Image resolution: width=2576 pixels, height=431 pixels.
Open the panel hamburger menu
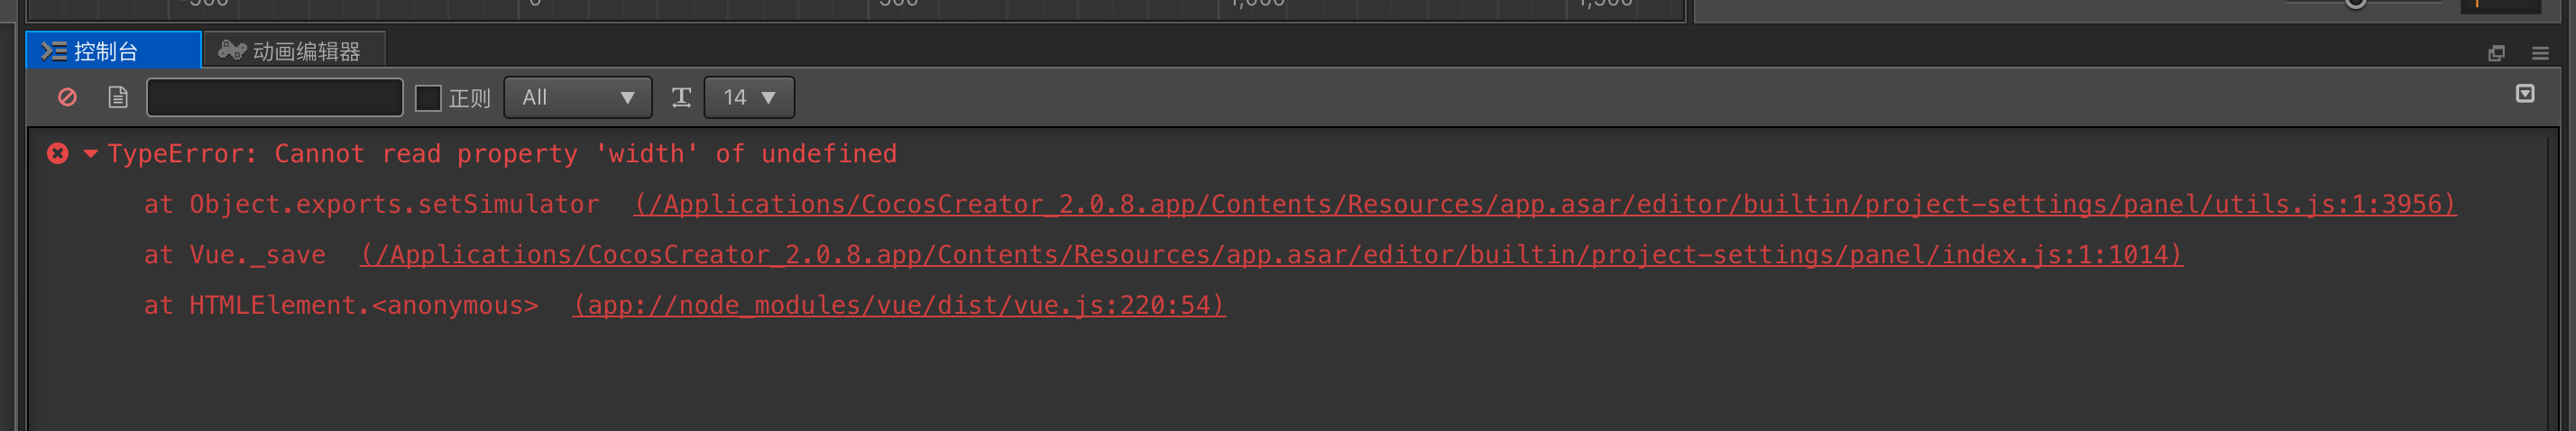pos(2540,53)
